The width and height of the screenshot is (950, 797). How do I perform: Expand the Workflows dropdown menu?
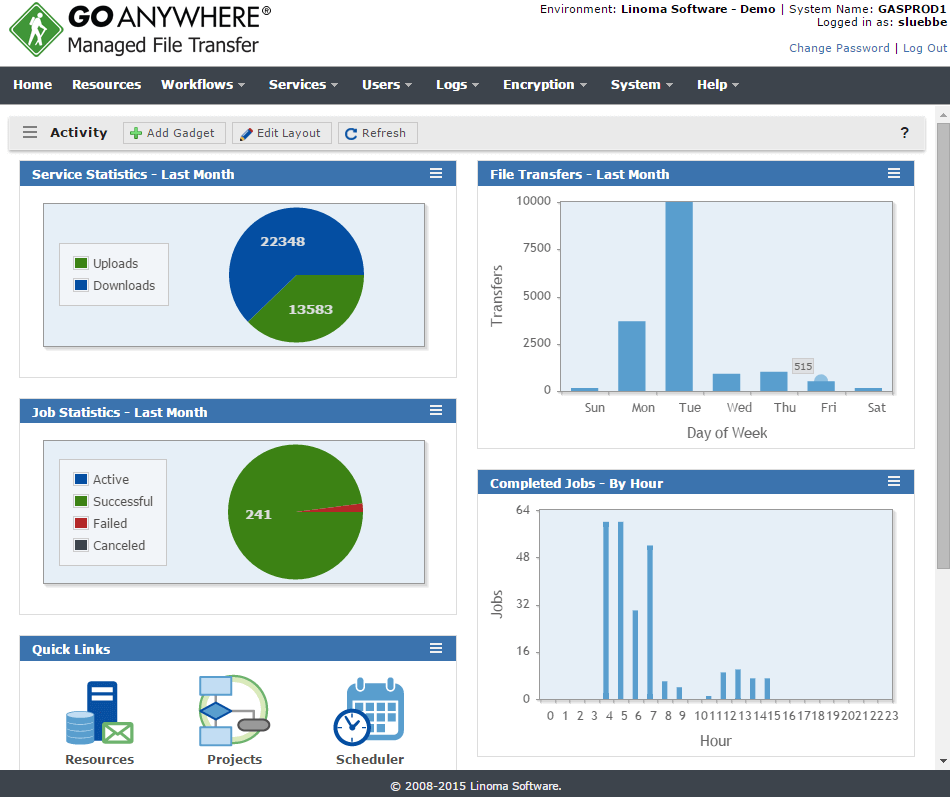tap(203, 85)
